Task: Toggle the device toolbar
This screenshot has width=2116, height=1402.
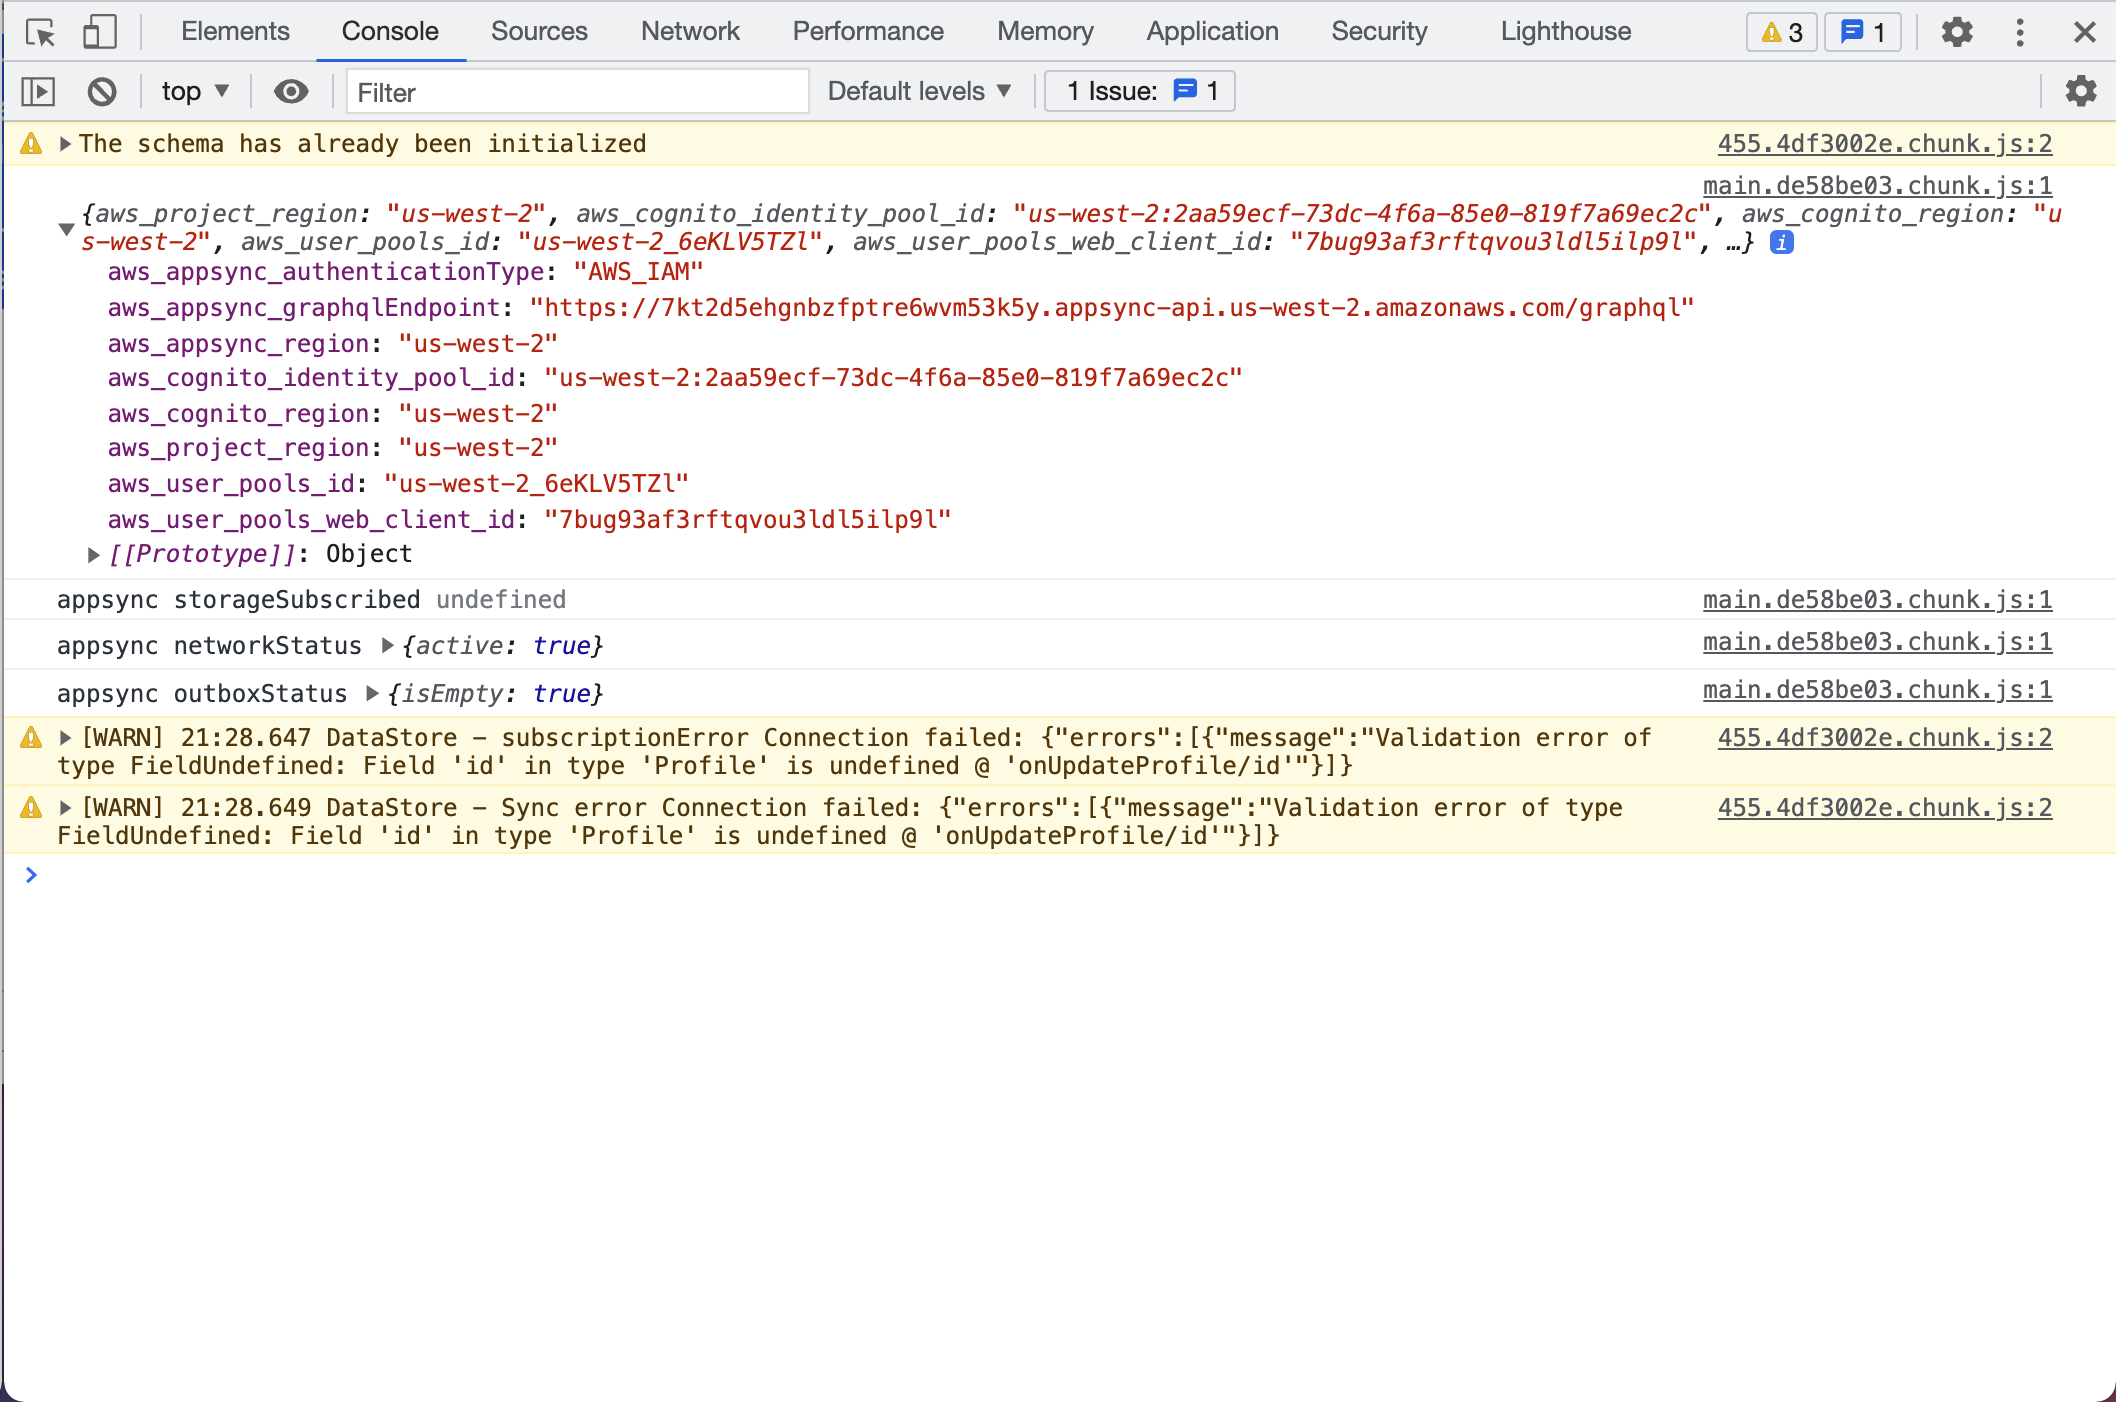Action: 97,32
